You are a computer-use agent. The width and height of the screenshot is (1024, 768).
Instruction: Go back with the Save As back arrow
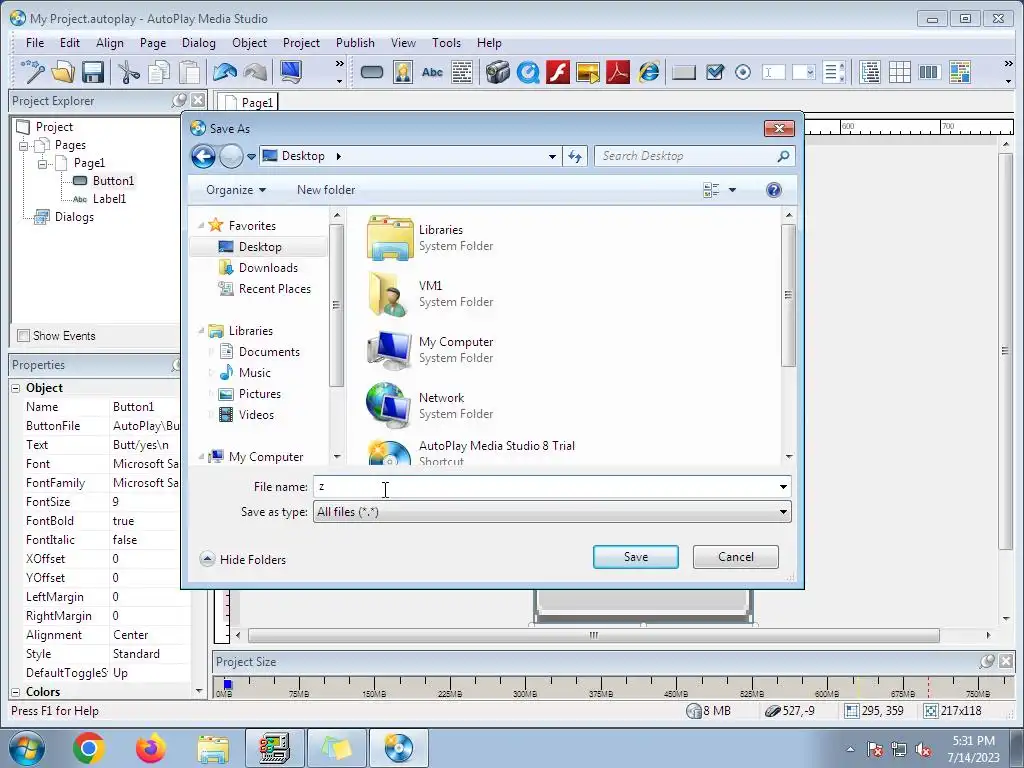point(203,156)
